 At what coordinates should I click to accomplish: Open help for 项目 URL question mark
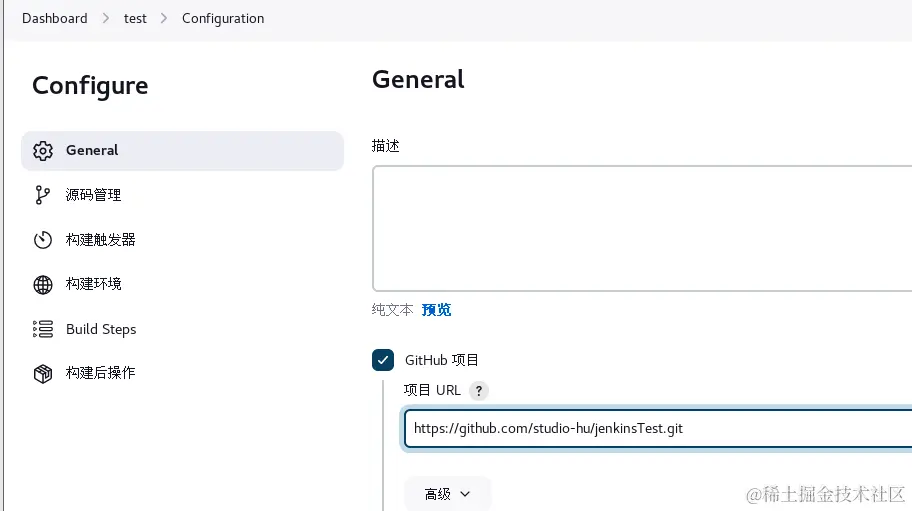[x=480, y=391]
